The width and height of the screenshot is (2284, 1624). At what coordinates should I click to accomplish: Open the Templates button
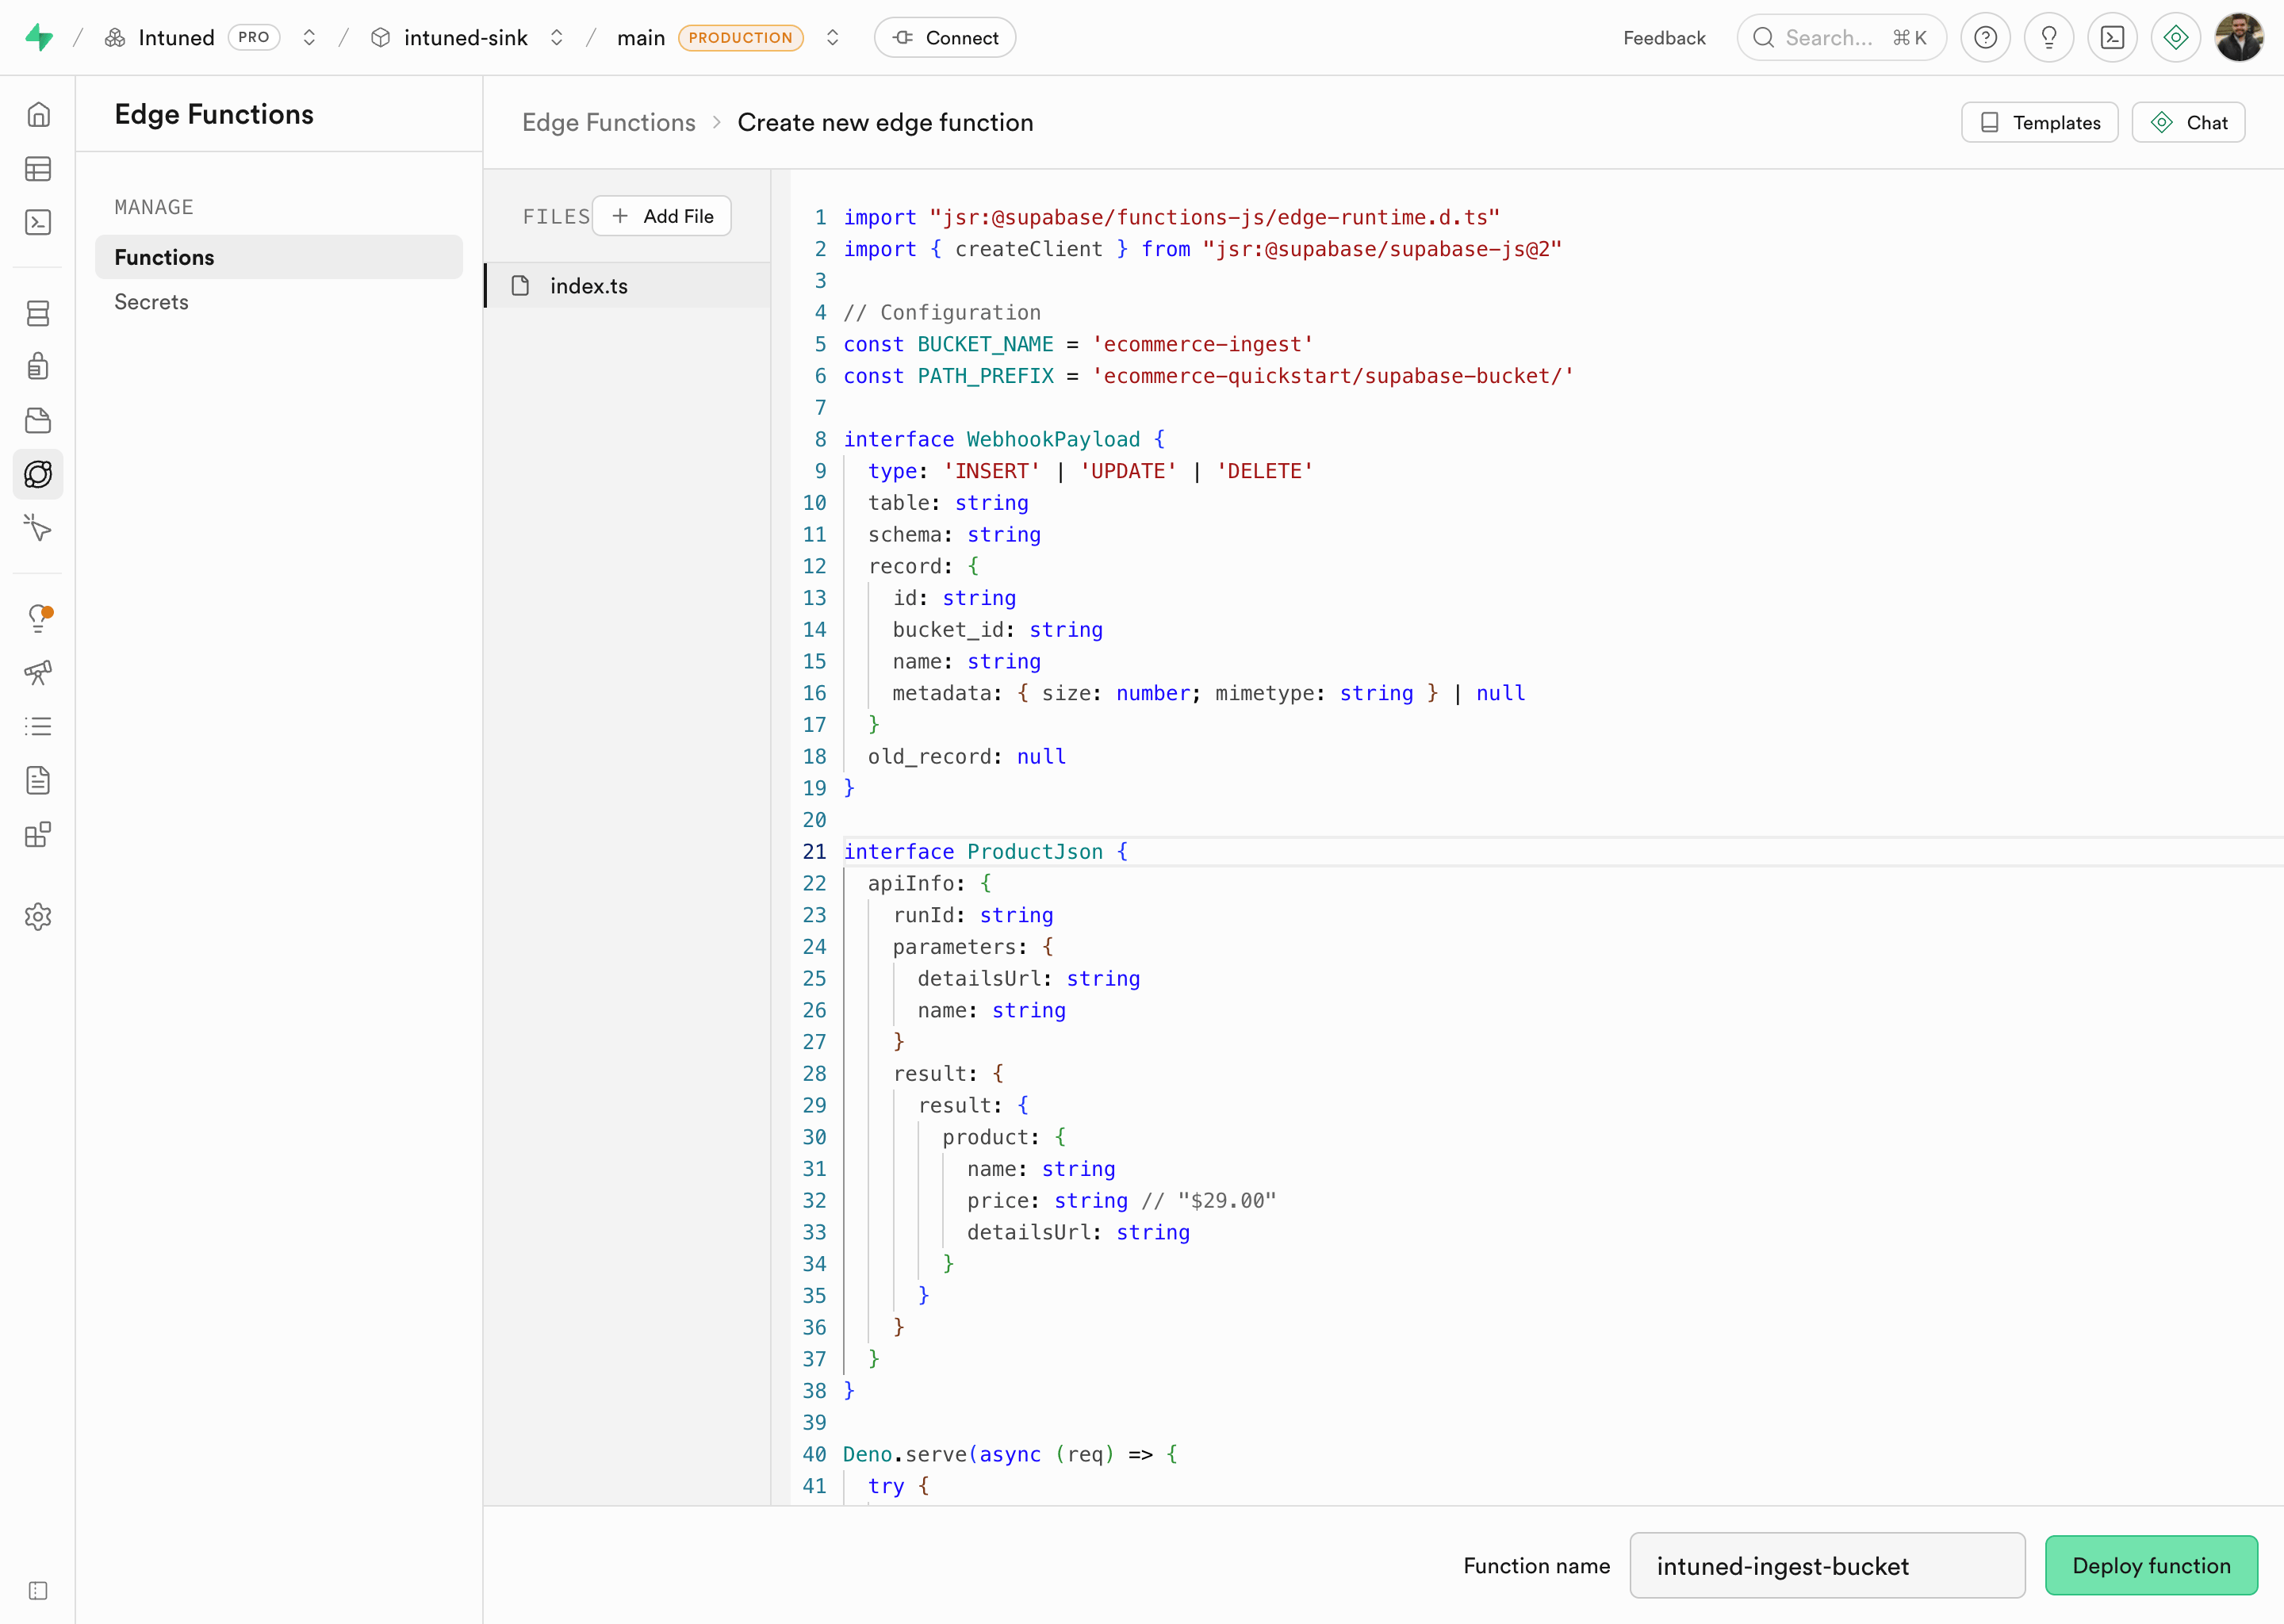(2039, 122)
